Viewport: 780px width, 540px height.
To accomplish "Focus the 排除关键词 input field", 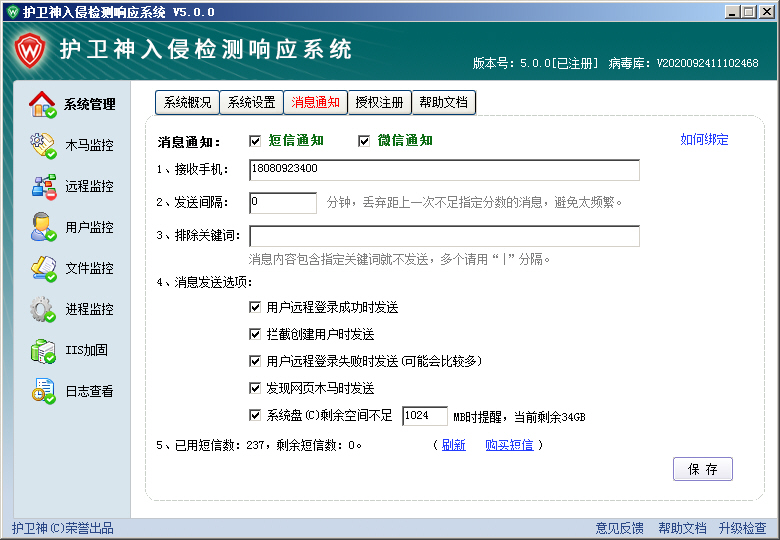I will pyautogui.click(x=444, y=236).
